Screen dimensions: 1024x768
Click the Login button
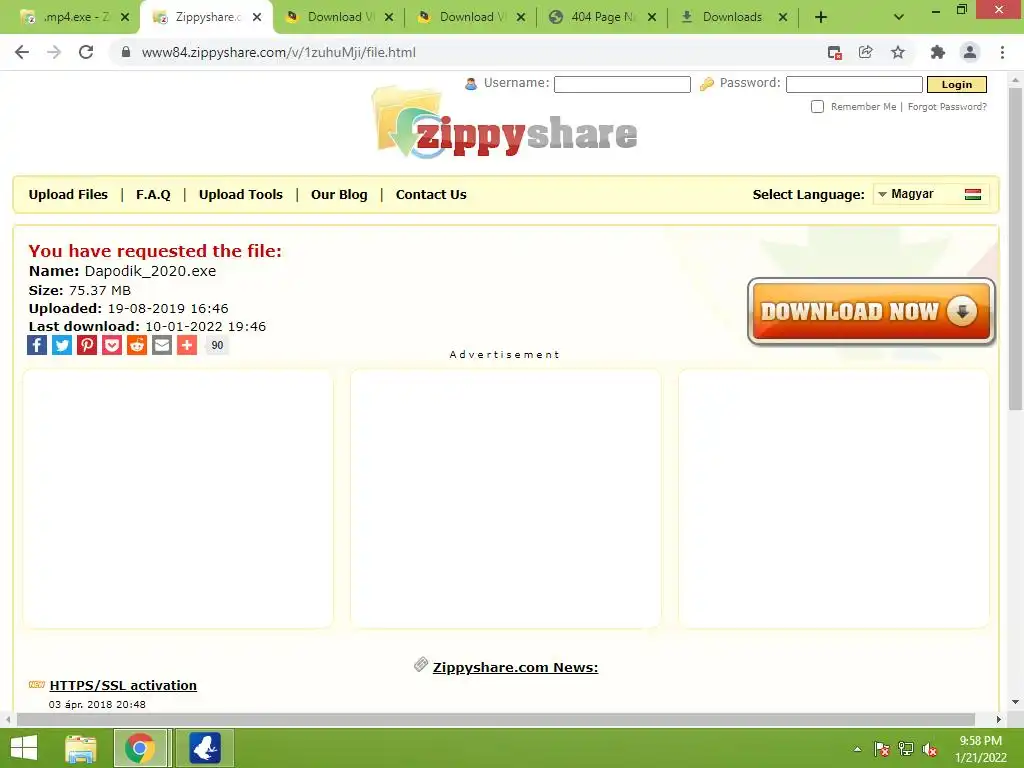pyautogui.click(x=957, y=84)
